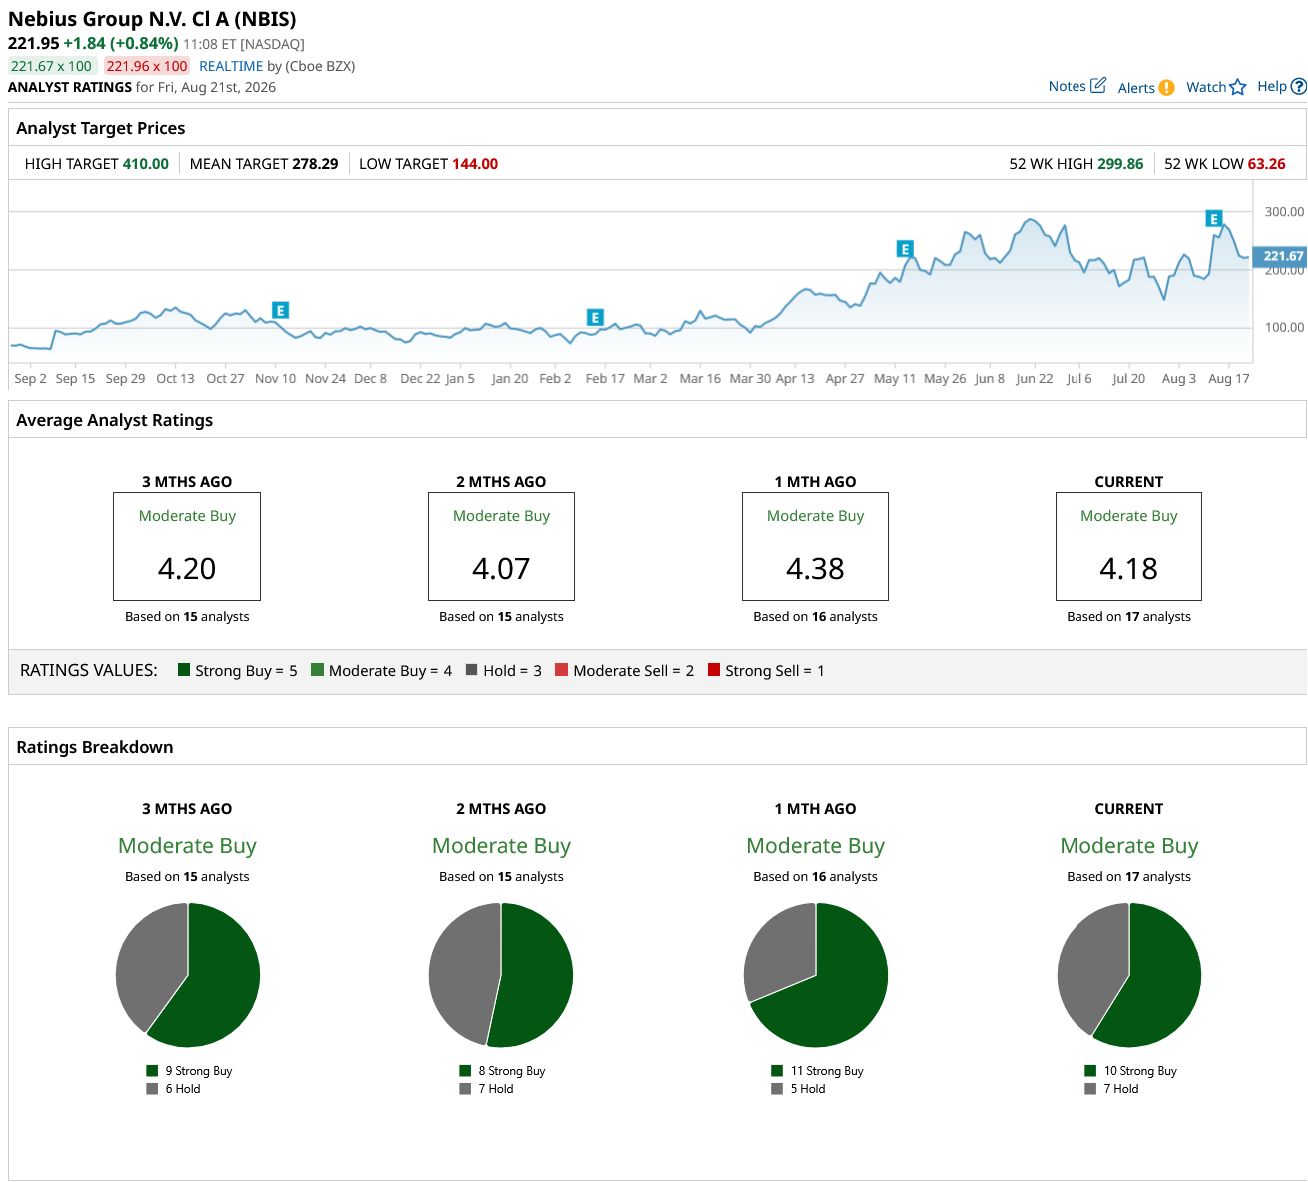
Task: Click the Strong Buy = 5 legend swatch
Action: point(184,670)
